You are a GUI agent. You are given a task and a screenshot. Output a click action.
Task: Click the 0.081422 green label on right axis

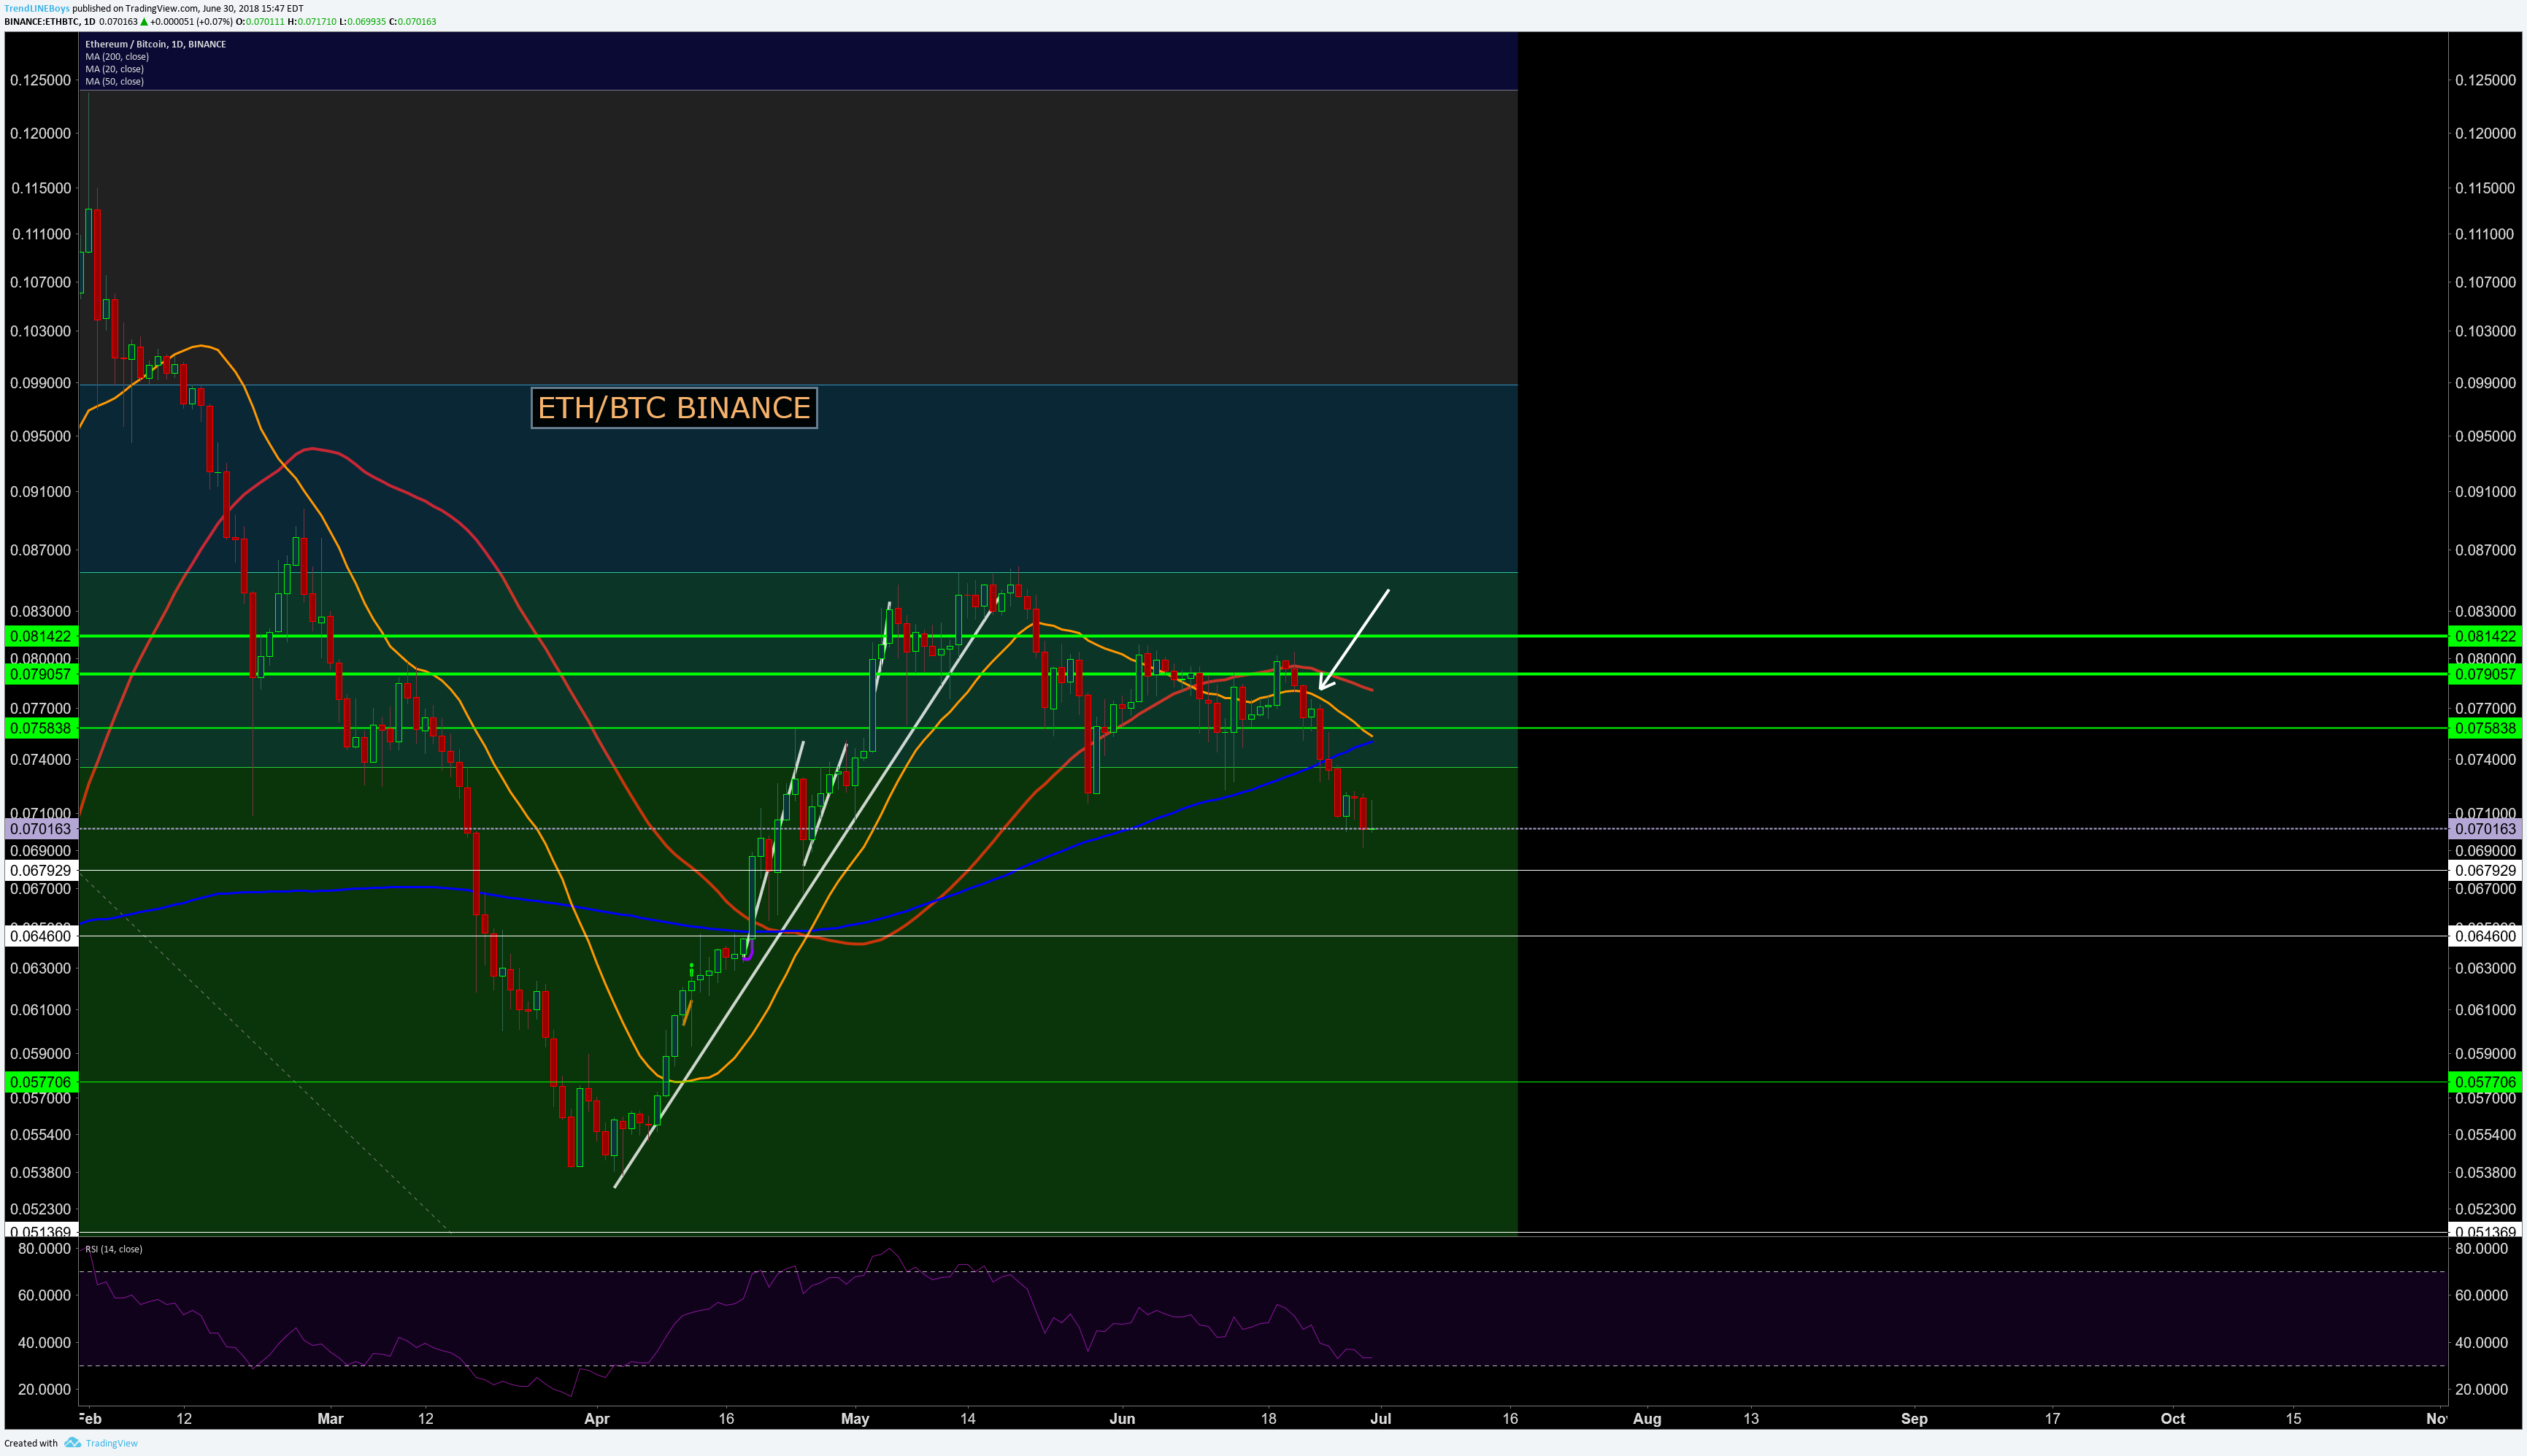click(x=2486, y=637)
